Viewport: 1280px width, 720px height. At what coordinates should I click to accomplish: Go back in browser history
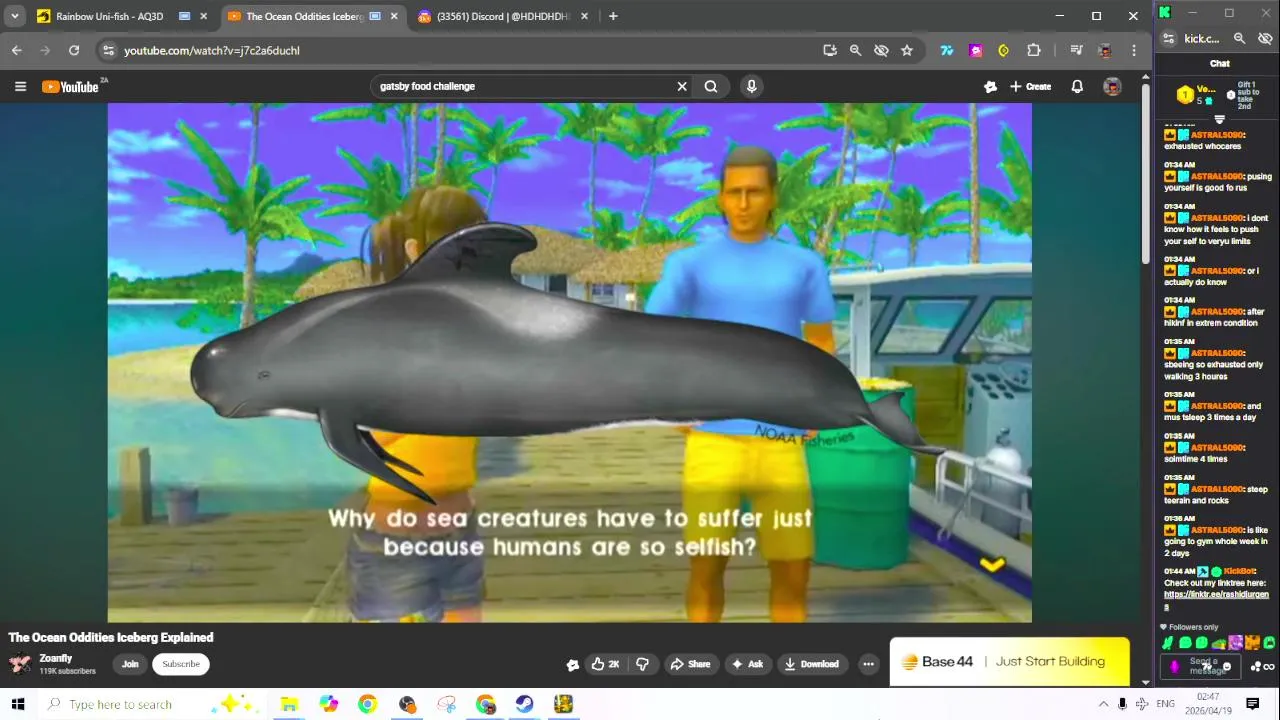coord(17,50)
